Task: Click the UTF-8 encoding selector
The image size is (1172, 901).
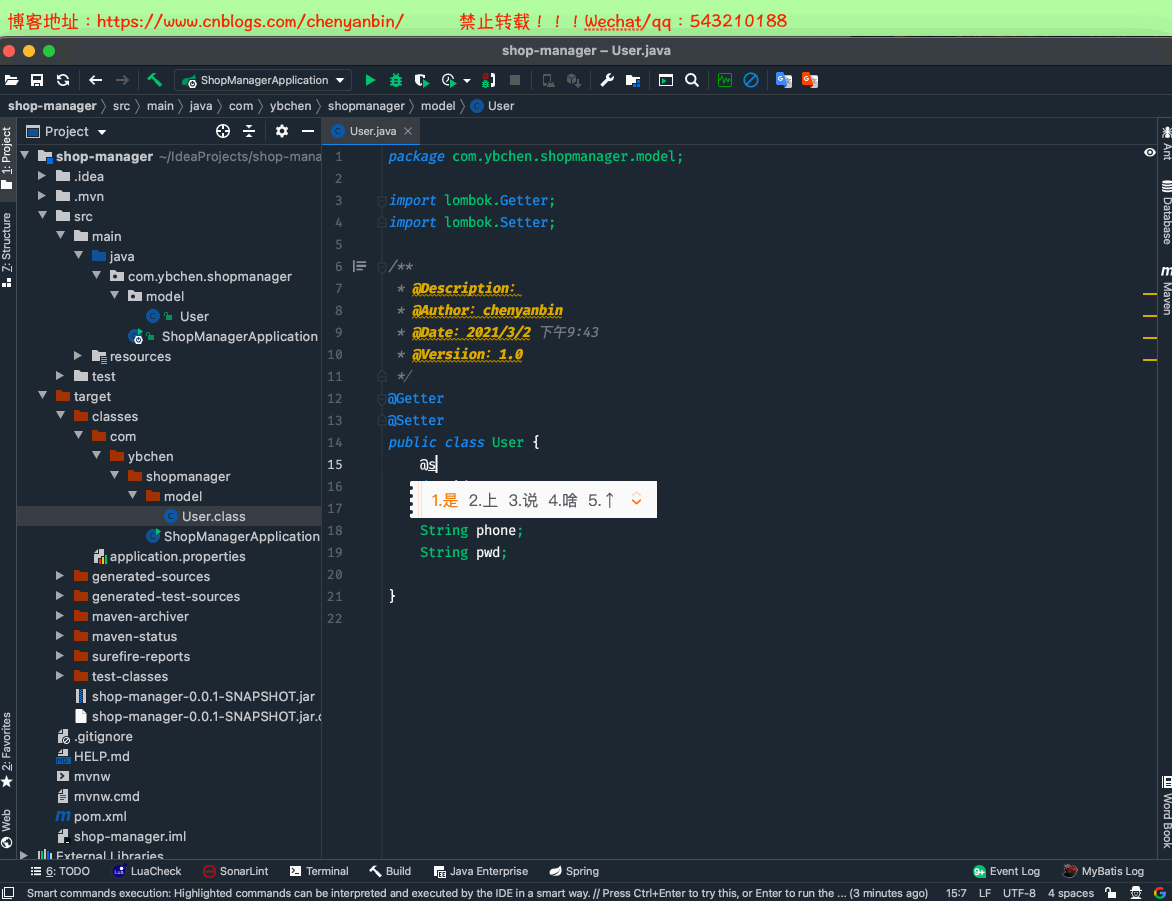Action: point(1019,893)
